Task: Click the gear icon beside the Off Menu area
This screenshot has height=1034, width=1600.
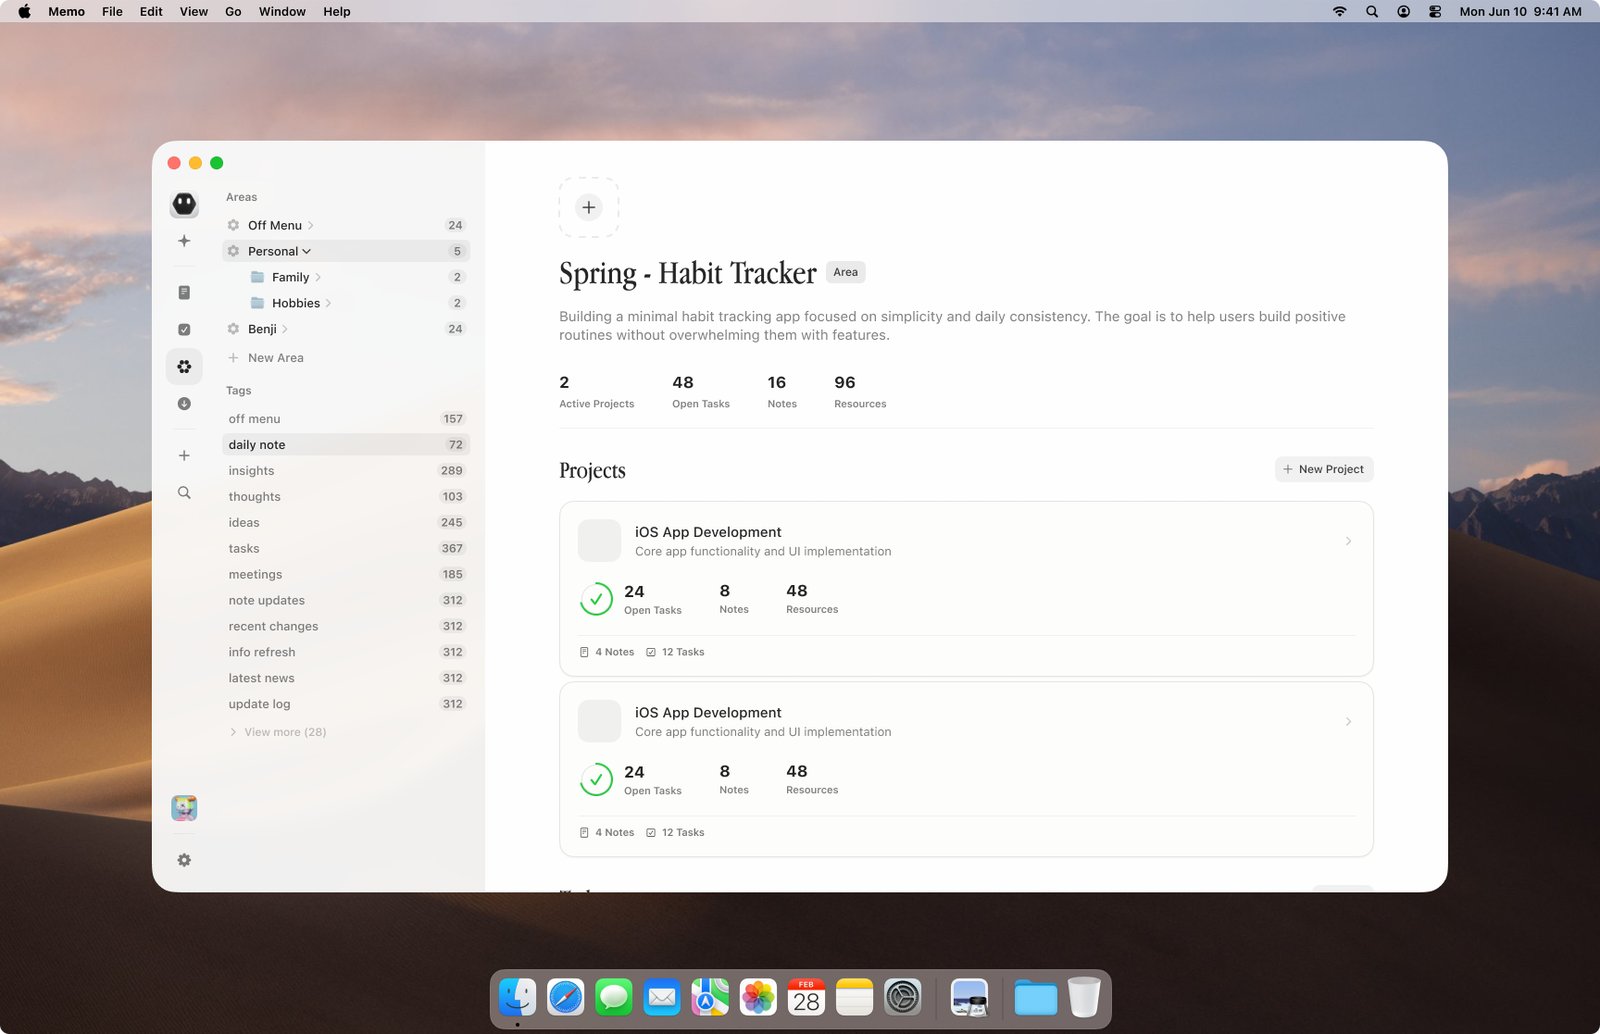Action: click(233, 225)
